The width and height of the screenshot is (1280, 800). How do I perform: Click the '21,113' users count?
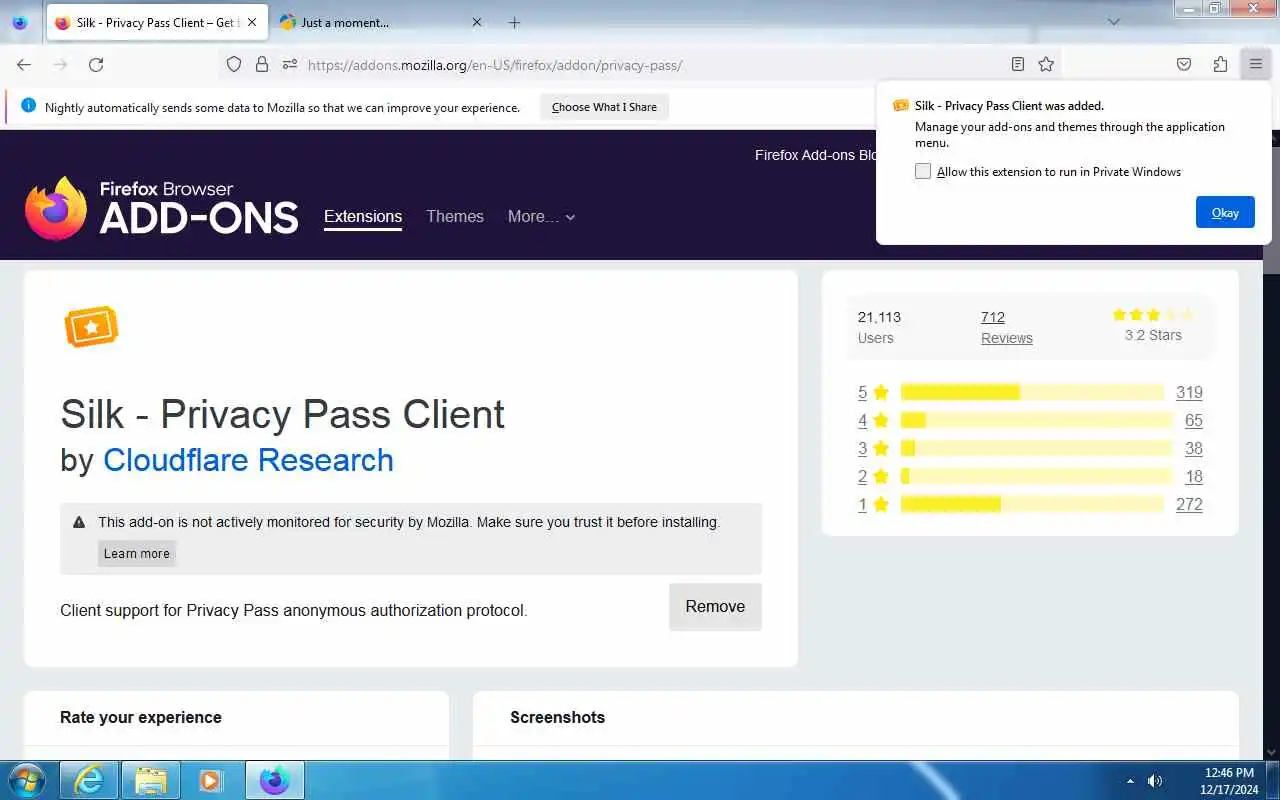click(x=879, y=317)
